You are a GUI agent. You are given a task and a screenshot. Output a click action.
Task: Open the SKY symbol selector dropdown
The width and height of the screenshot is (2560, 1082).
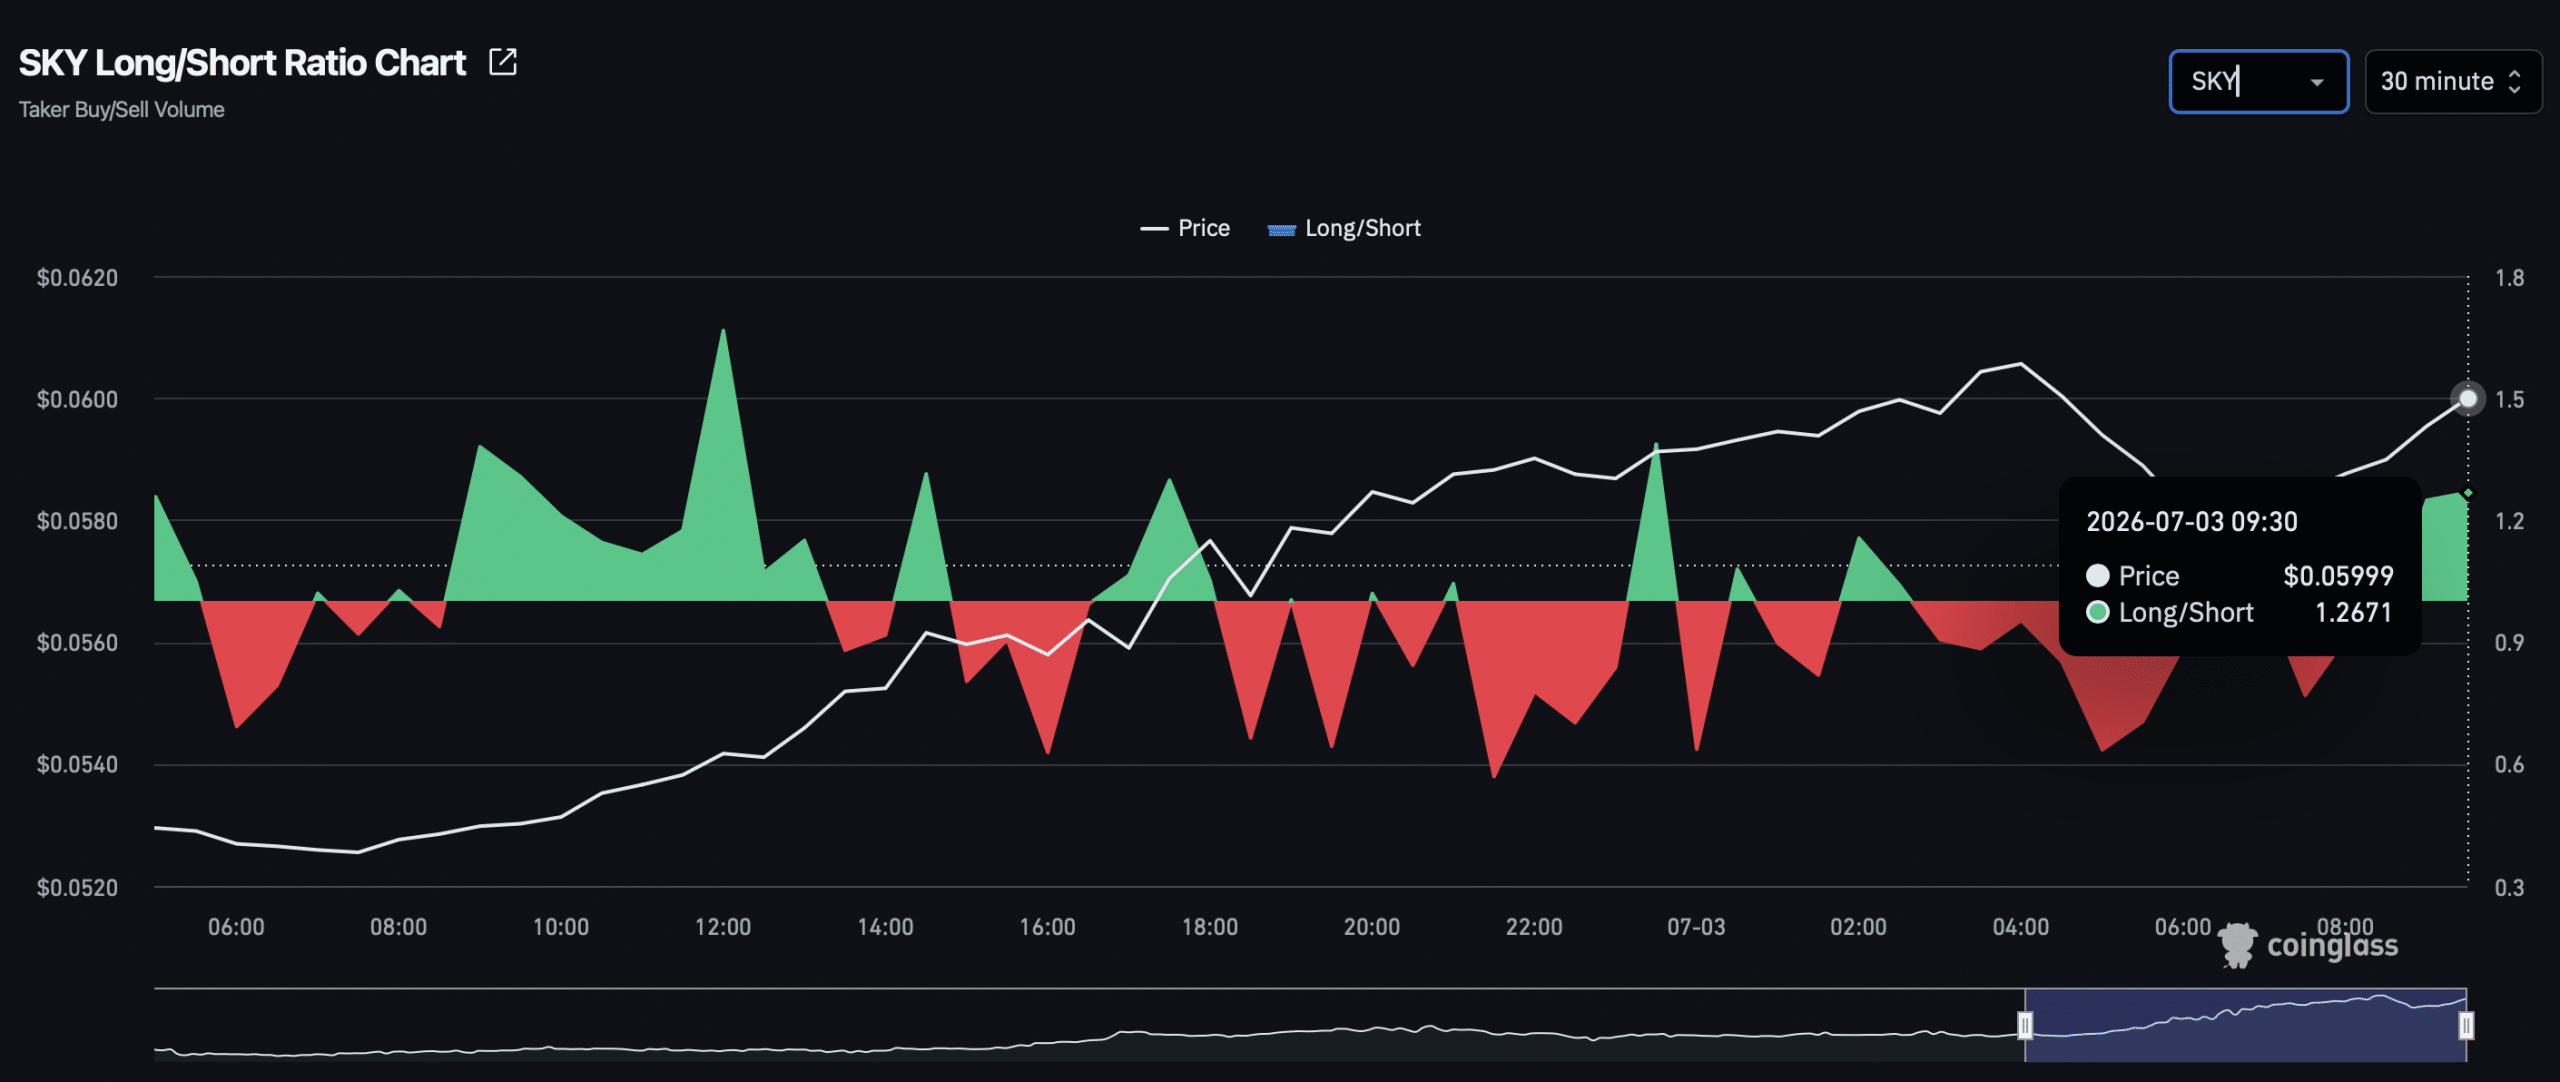pyautogui.click(x=2258, y=81)
